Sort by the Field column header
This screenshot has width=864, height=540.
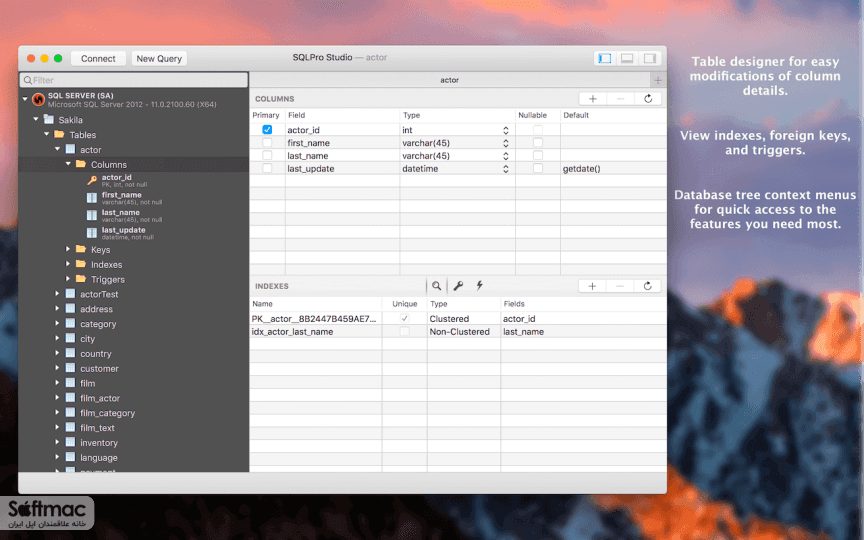coord(342,115)
